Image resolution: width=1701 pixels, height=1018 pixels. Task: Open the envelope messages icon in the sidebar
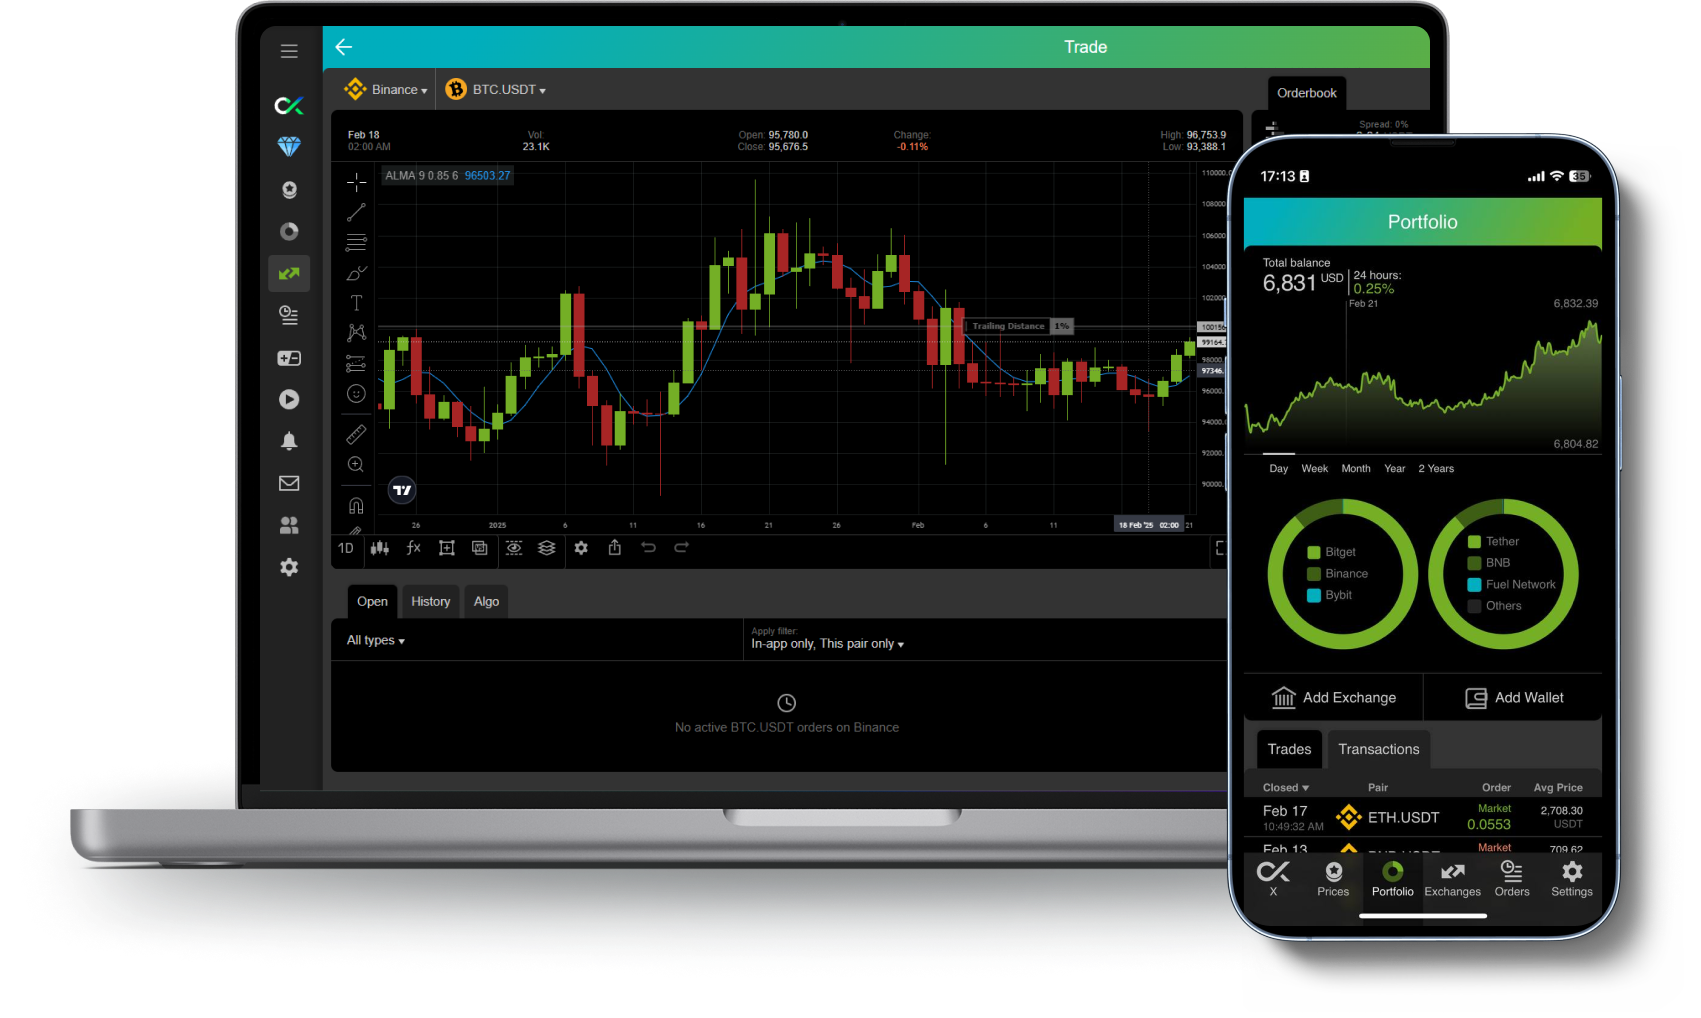point(289,483)
